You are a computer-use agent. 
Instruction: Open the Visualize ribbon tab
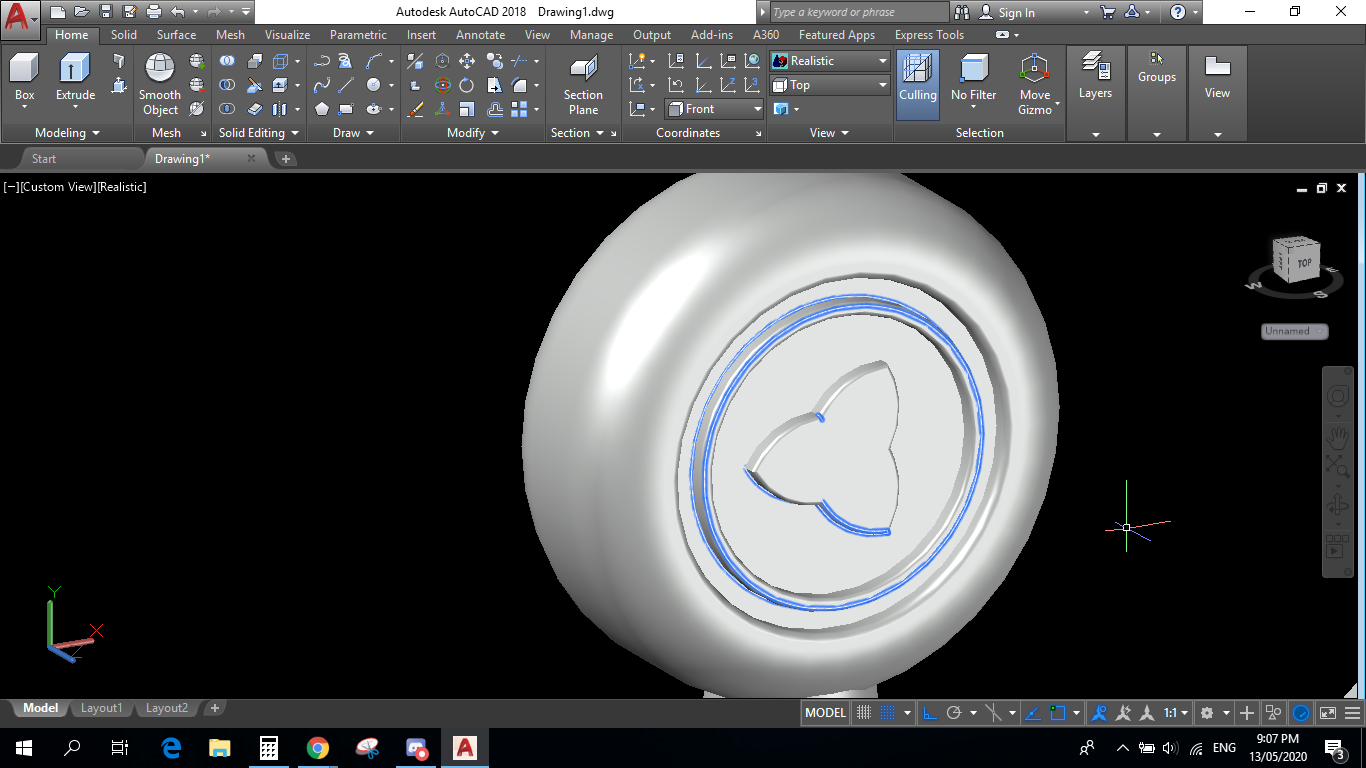pos(287,35)
